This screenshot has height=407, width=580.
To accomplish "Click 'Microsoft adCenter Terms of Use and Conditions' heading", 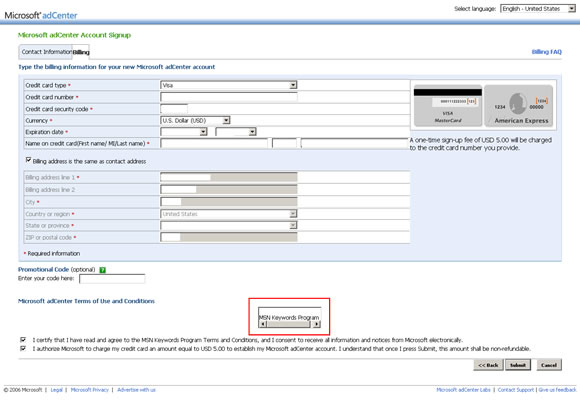I will [86, 301].
